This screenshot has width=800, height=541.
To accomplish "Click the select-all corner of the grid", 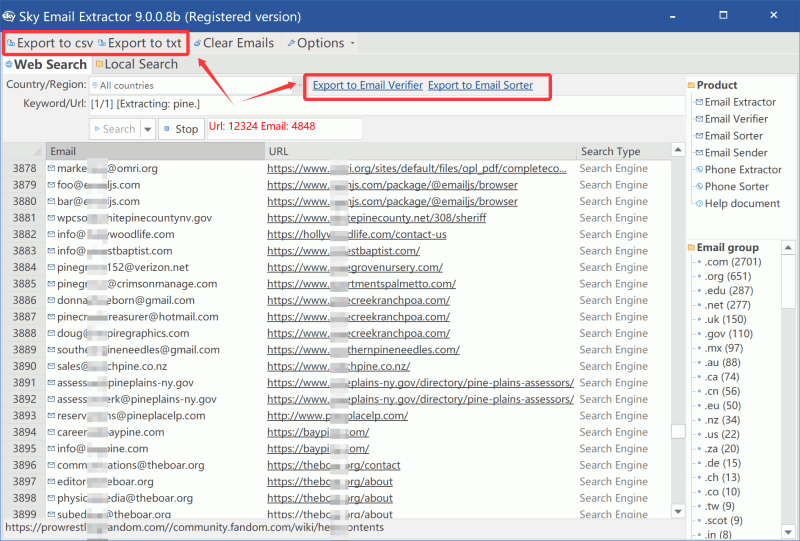I will tap(24, 152).
